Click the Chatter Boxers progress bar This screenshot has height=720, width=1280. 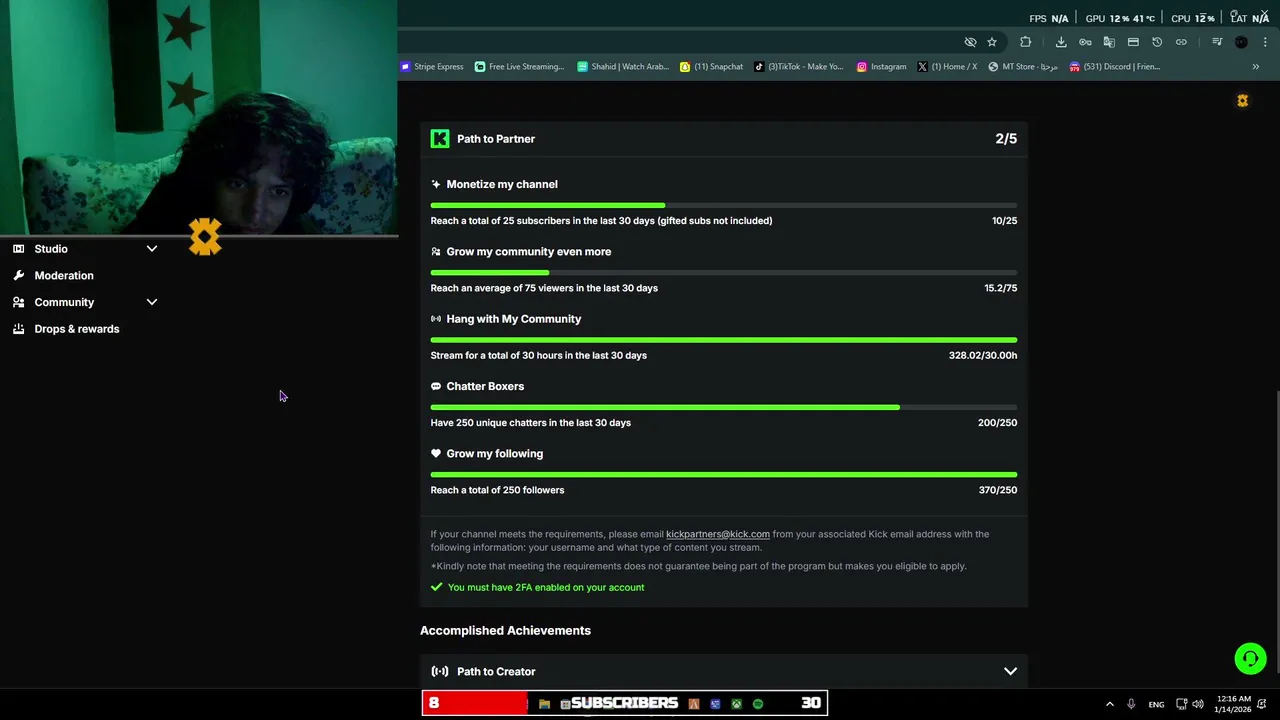(724, 407)
